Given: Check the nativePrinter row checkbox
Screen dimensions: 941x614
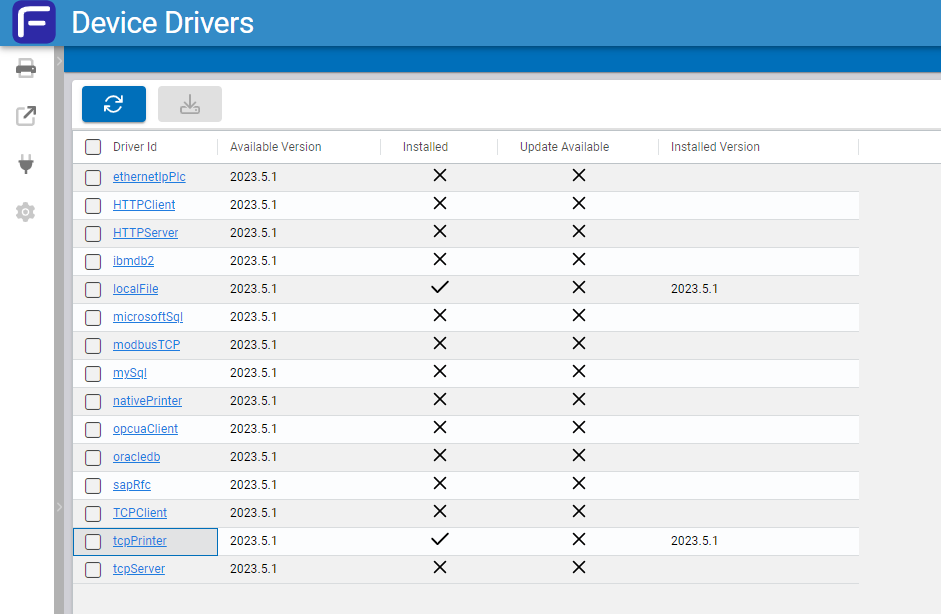Looking at the screenshot, I should [93, 402].
